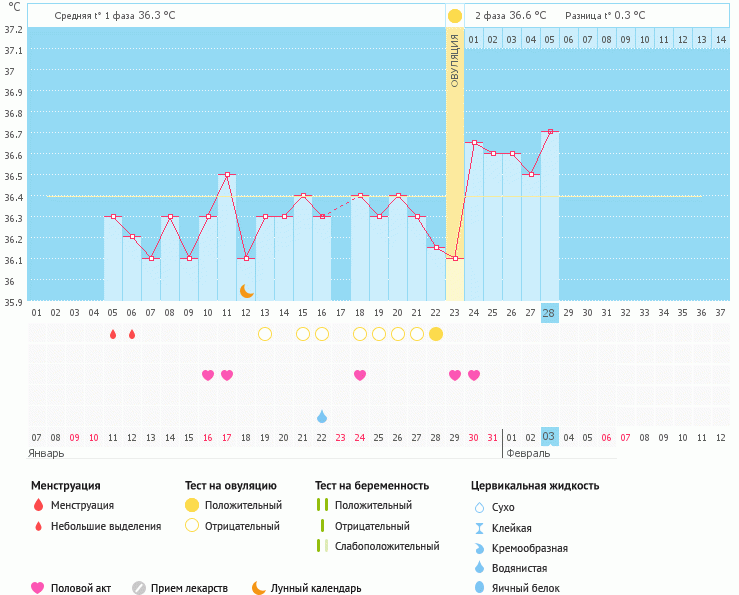
Task: Click the moon icon on cycle day 12
Action: pyautogui.click(x=246, y=290)
